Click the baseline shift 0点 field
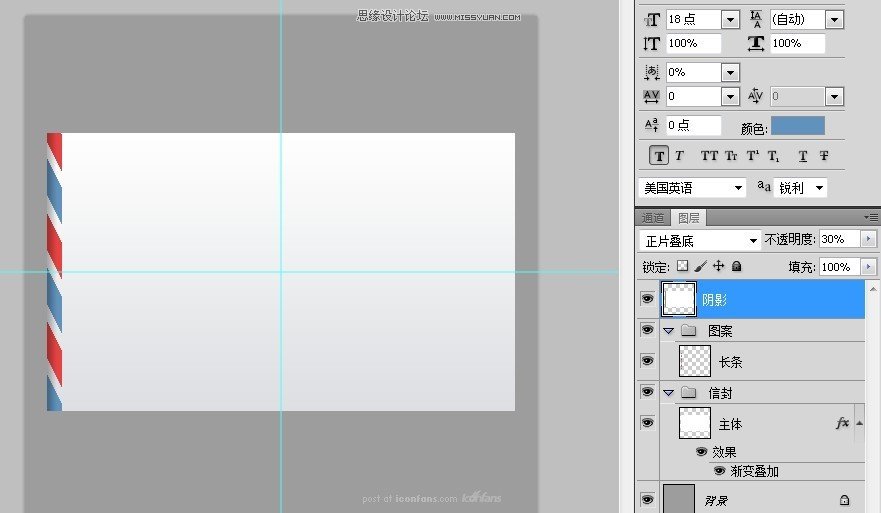The image size is (881, 513). (x=693, y=125)
